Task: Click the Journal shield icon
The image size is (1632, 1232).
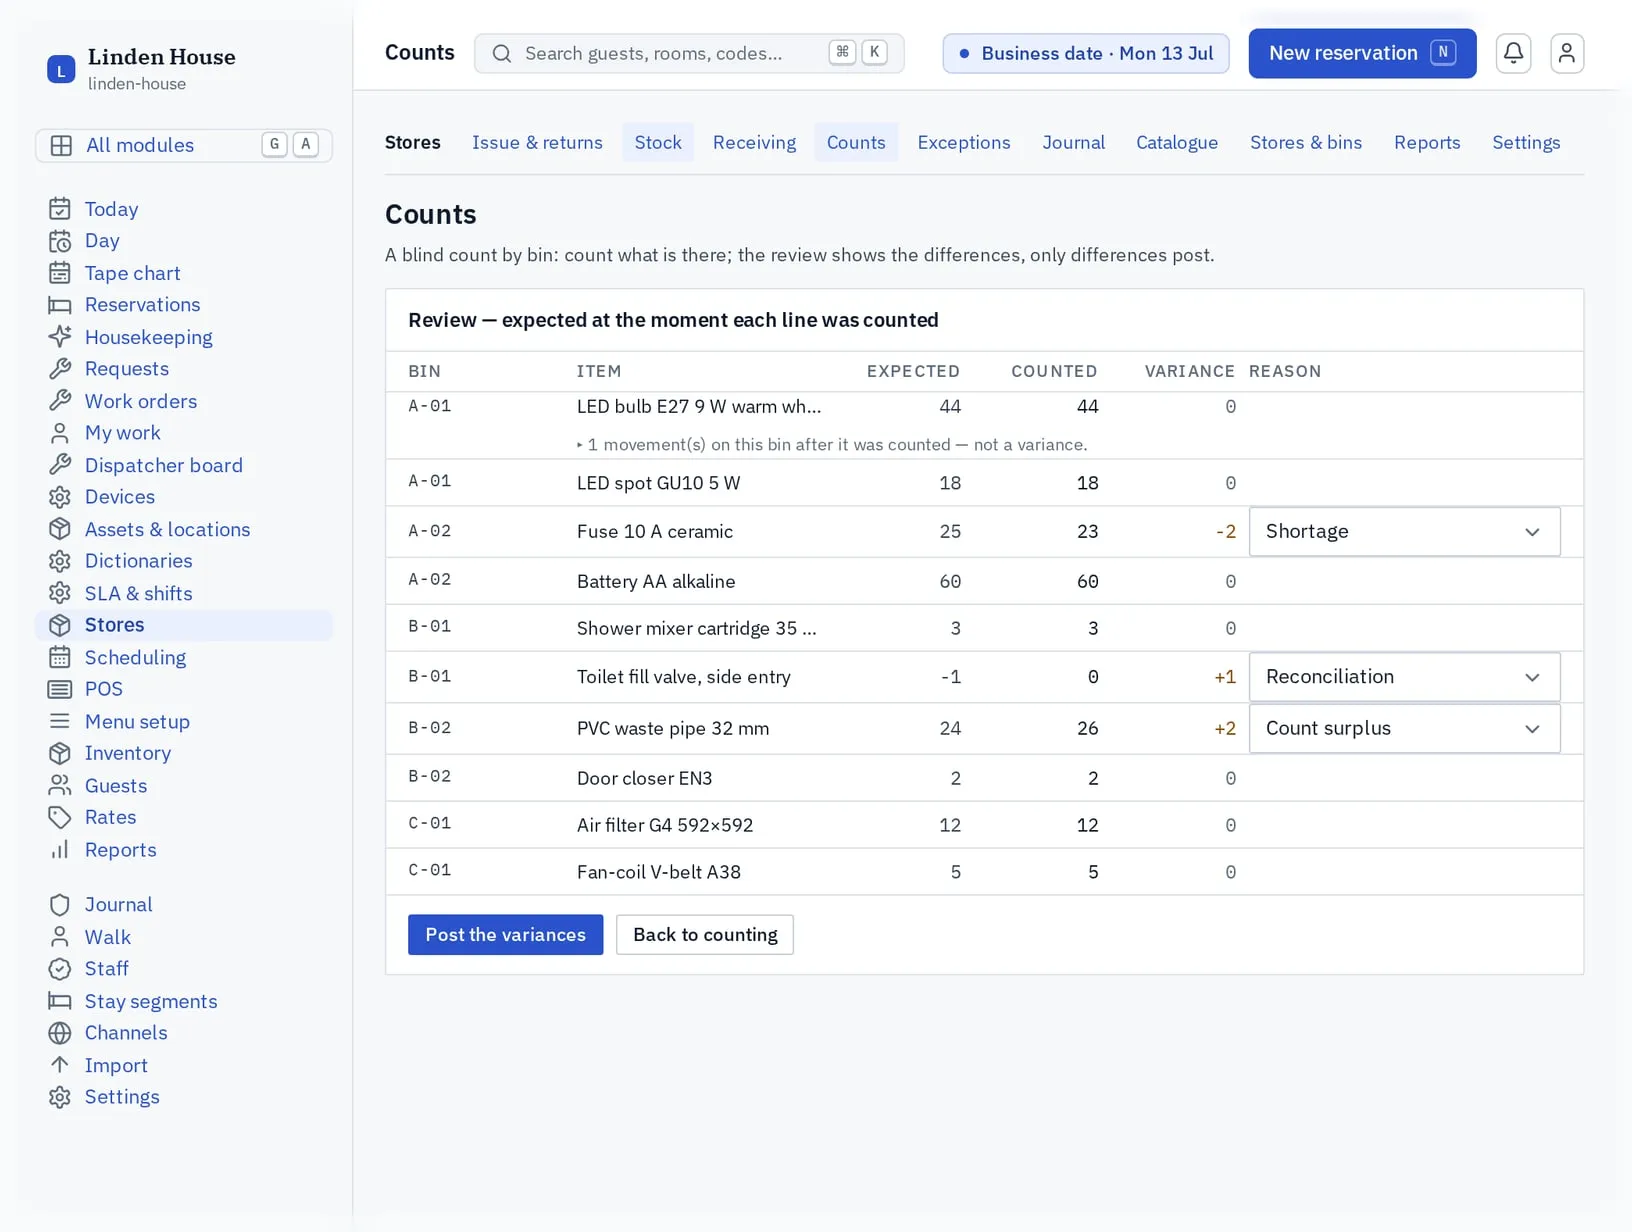Action: point(60,905)
